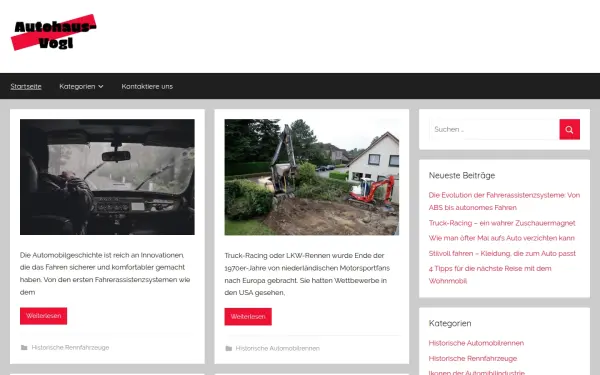
Task: Open the car interior windshield post image
Action: point(107,177)
